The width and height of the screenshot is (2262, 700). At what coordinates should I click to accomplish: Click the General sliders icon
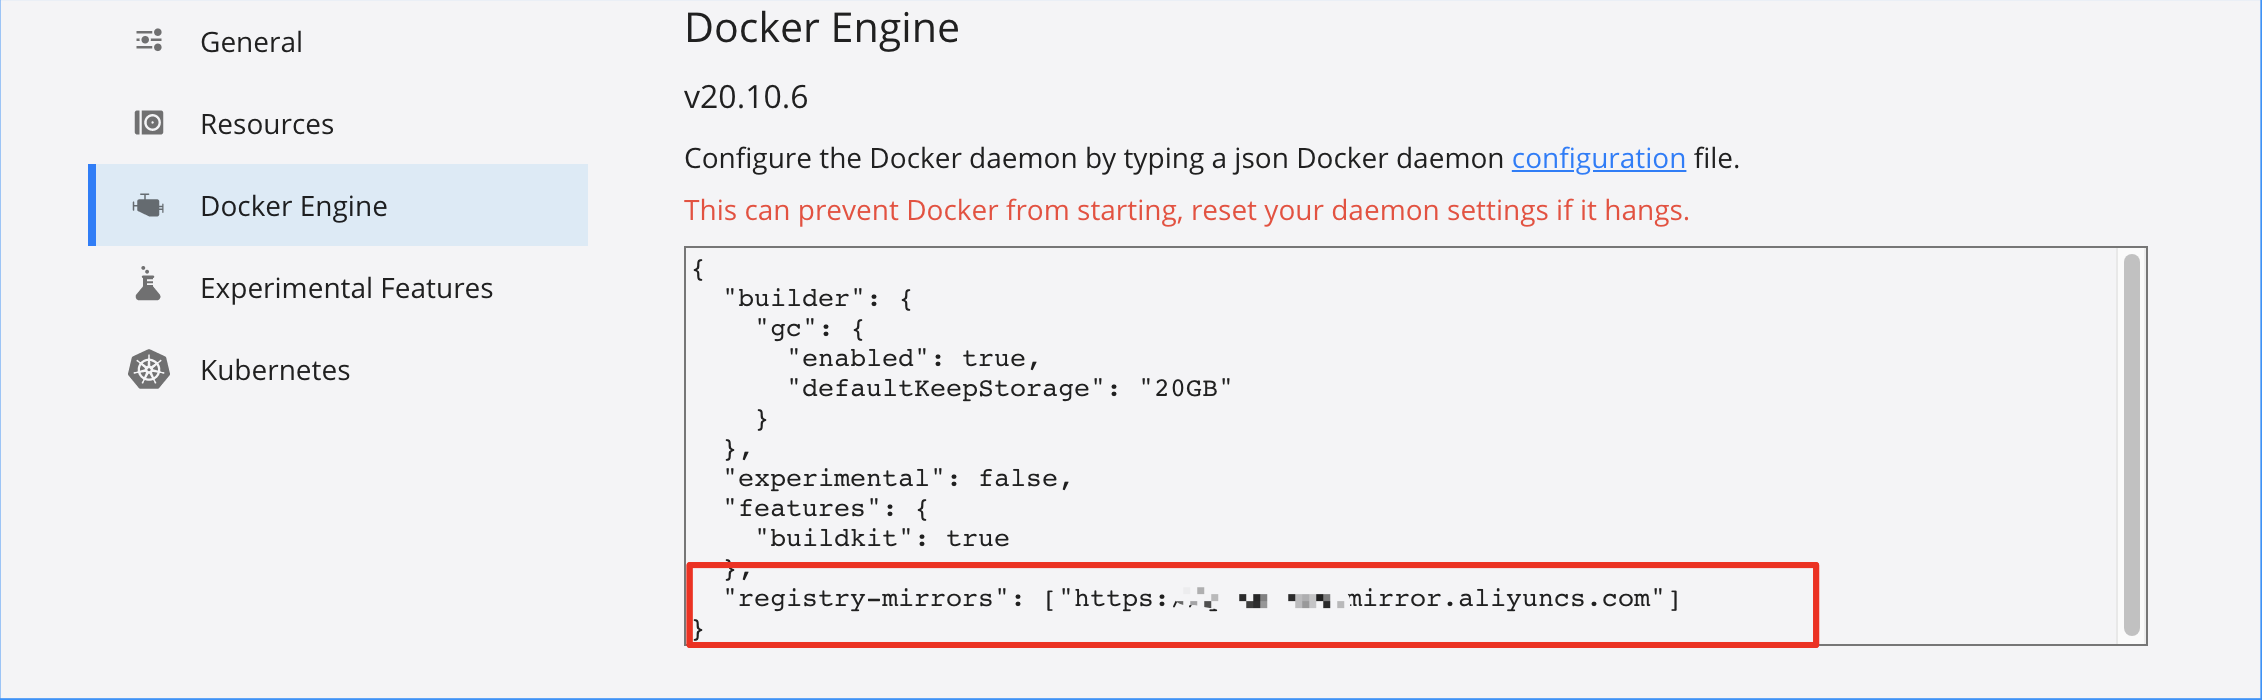click(149, 41)
